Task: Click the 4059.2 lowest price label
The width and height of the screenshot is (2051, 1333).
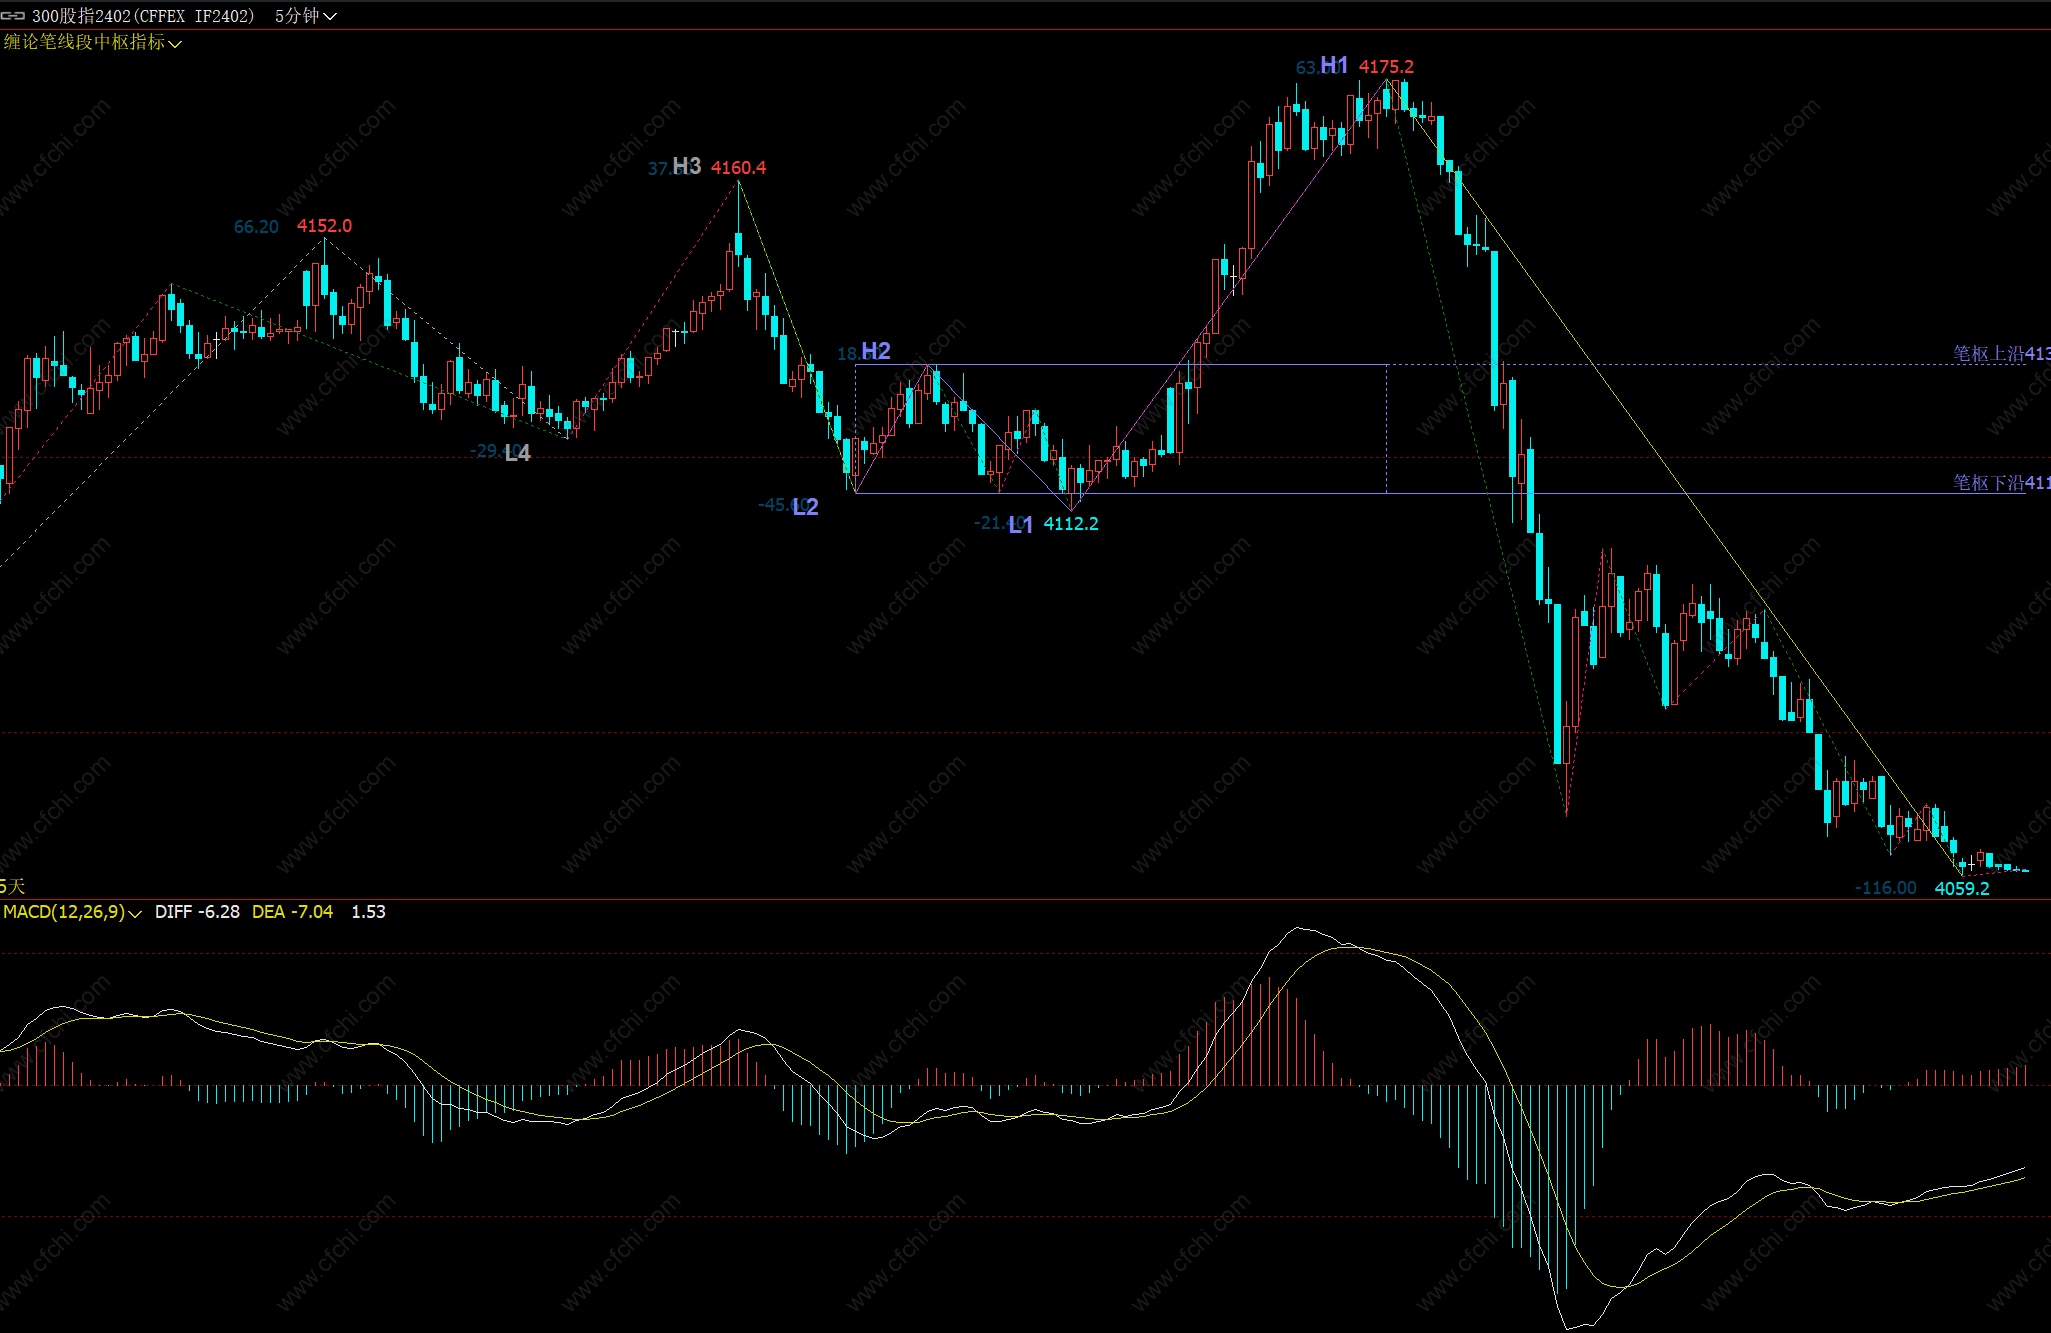Action: pyautogui.click(x=1961, y=888)
